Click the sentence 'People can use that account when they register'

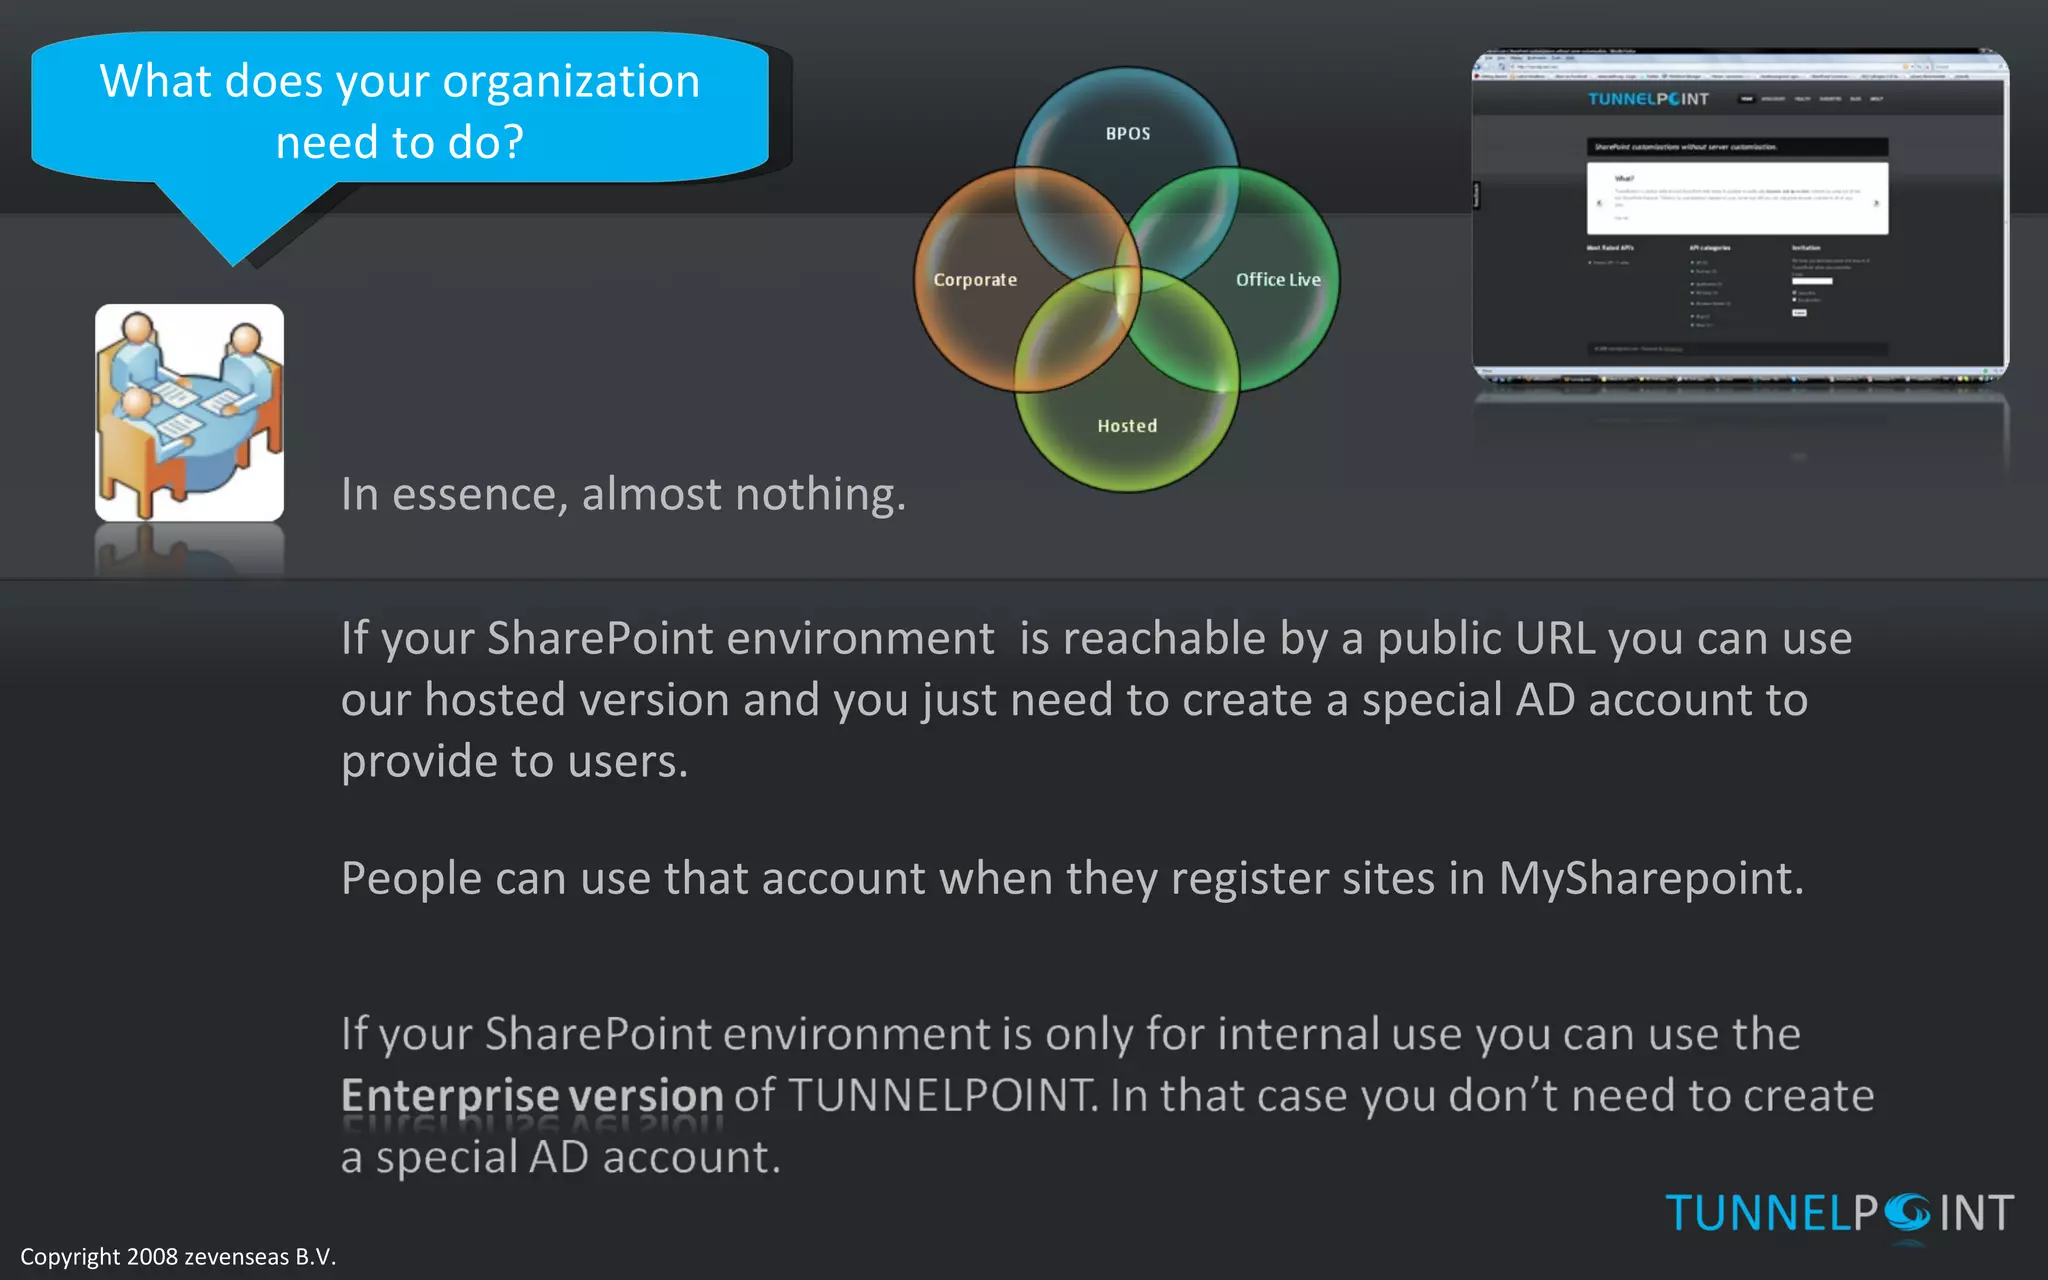(x=1073, y=879)
